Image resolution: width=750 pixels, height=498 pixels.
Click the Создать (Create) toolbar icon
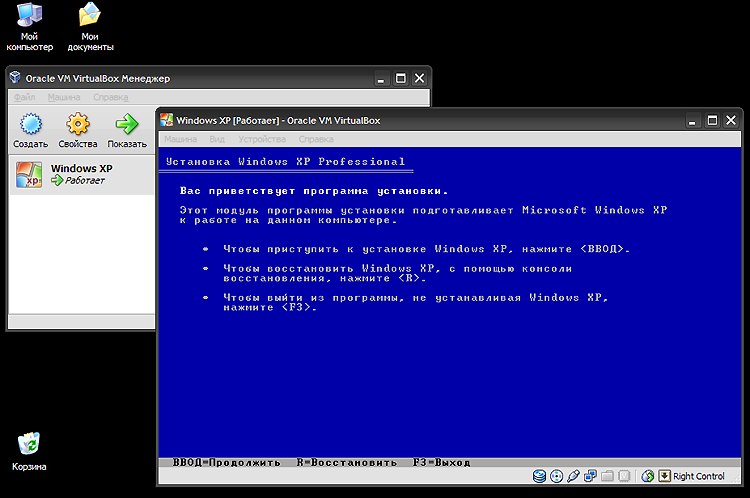(x=31, y=125)
